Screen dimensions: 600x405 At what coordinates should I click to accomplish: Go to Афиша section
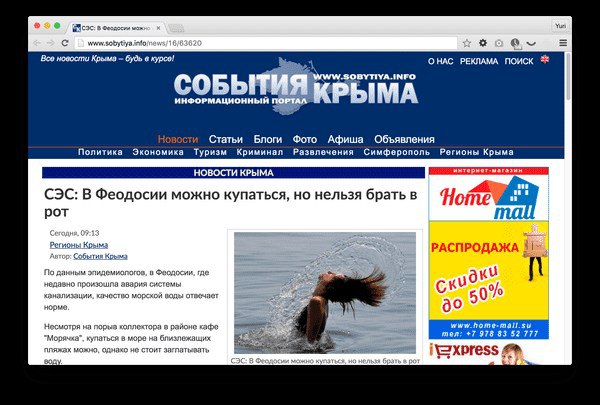tap(346, 139)
